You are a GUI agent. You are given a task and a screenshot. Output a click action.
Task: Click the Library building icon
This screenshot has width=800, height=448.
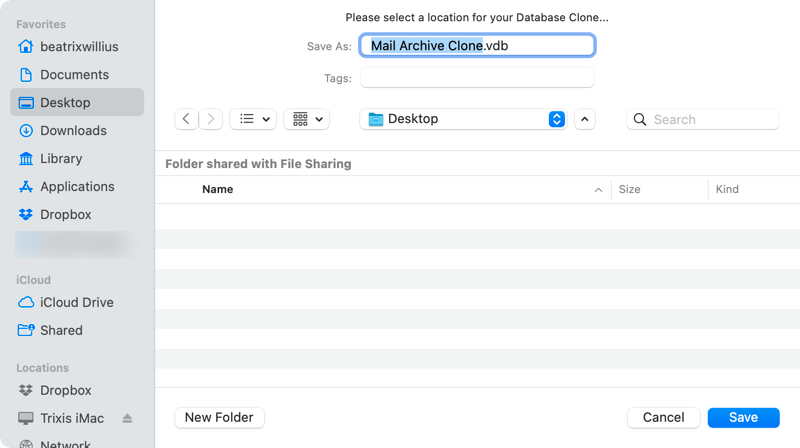click(26, 159)
